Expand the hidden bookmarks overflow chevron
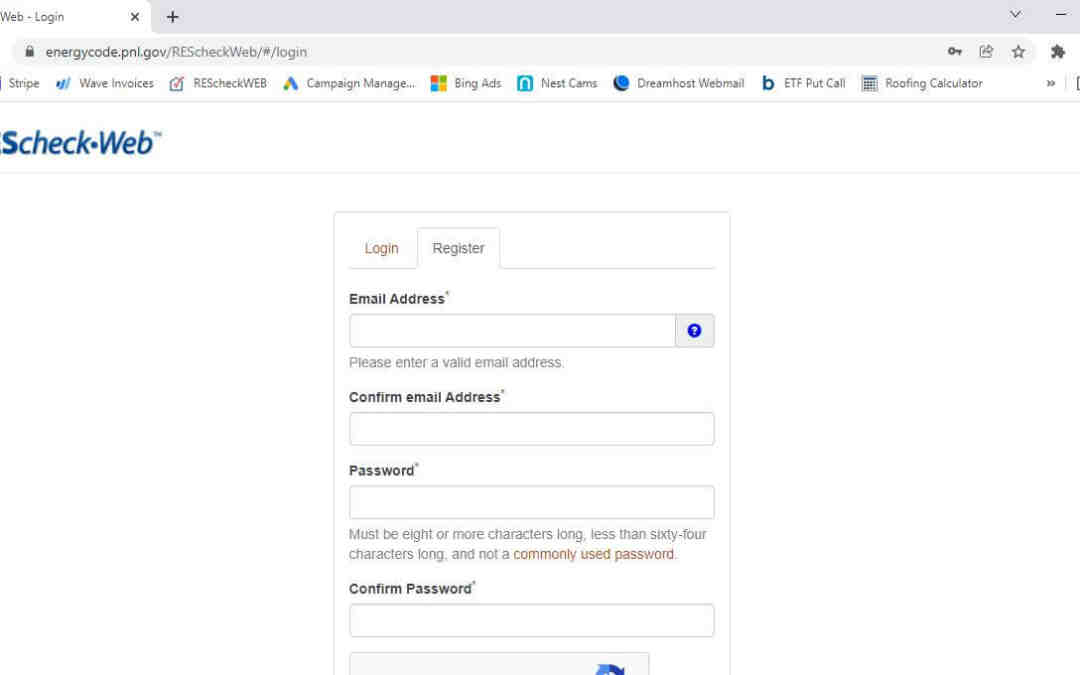 (1050, 84)
